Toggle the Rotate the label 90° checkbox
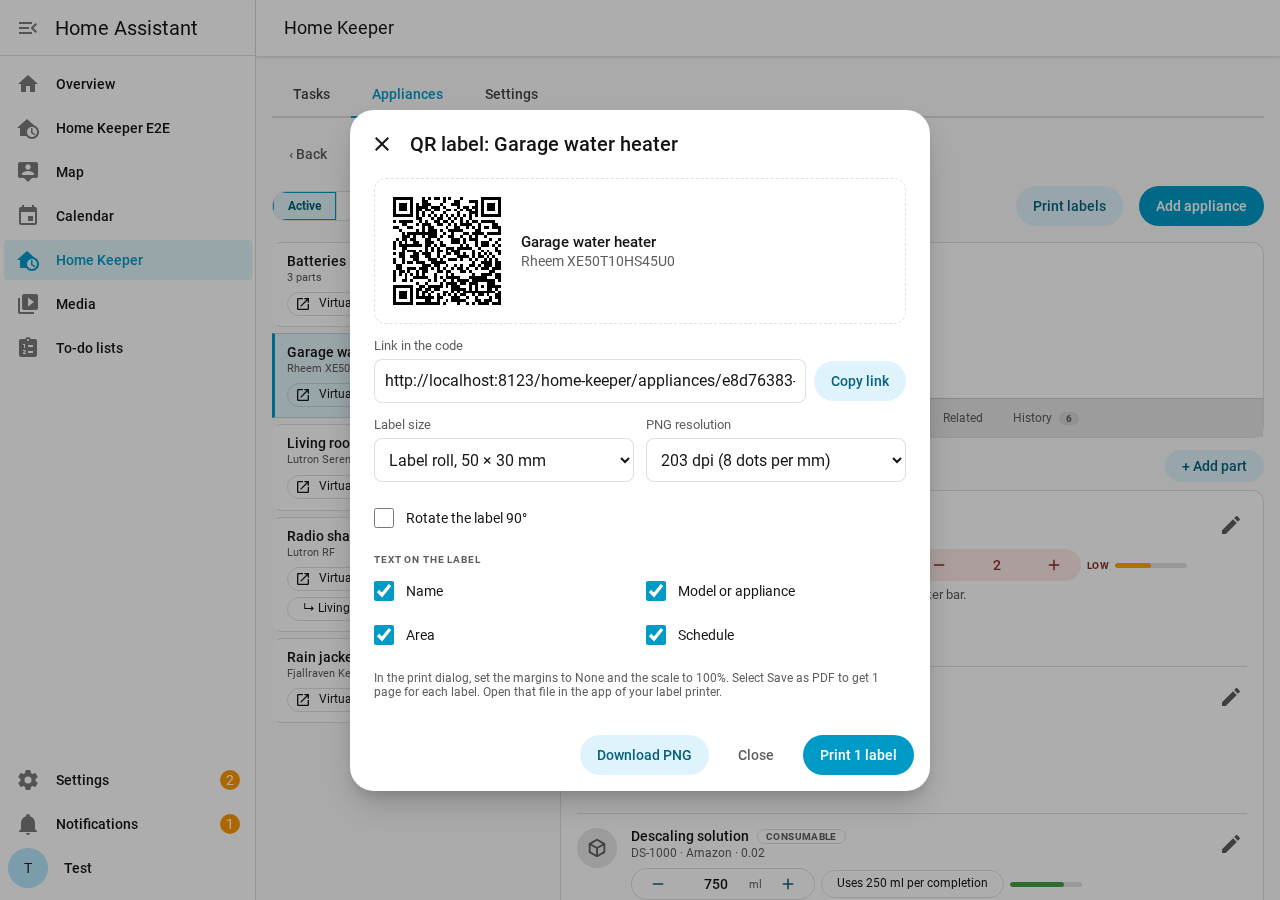Viewport: 1280px width, 900px height. coord(384,518)
